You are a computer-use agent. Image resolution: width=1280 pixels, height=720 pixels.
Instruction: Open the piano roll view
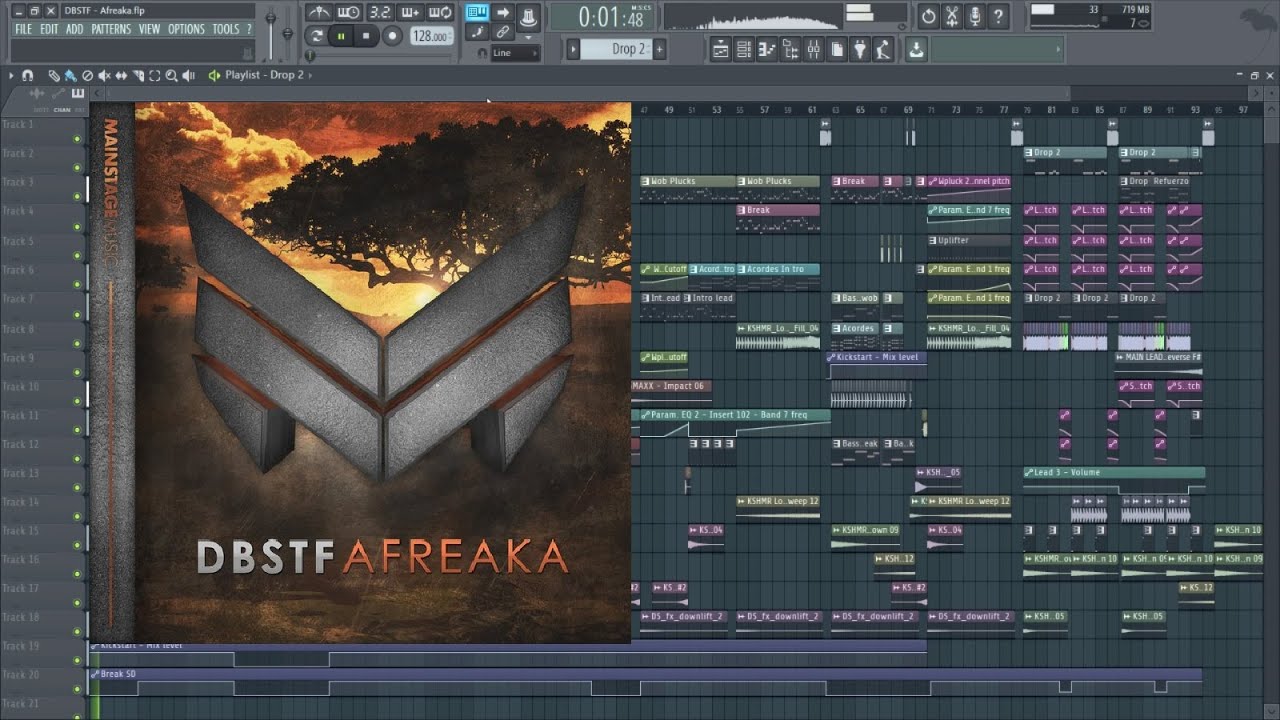[x=767, y=49]
